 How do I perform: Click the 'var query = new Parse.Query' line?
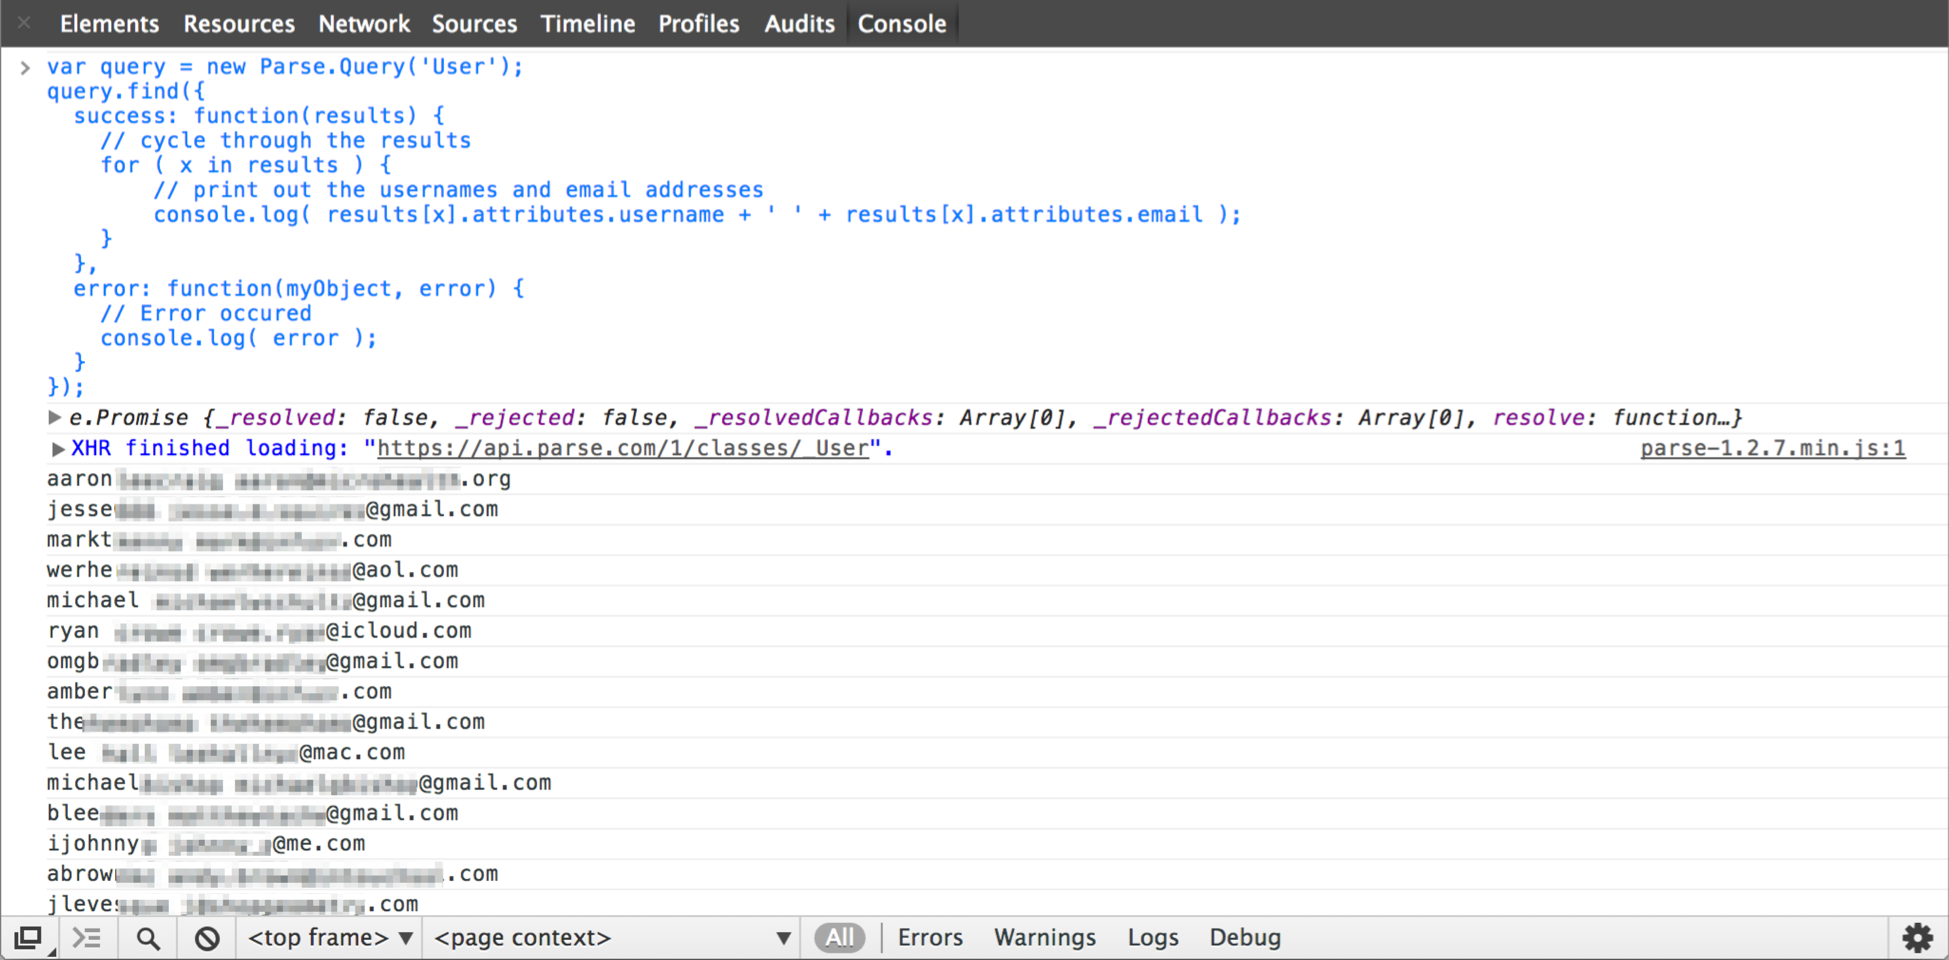tap(285, 67)
